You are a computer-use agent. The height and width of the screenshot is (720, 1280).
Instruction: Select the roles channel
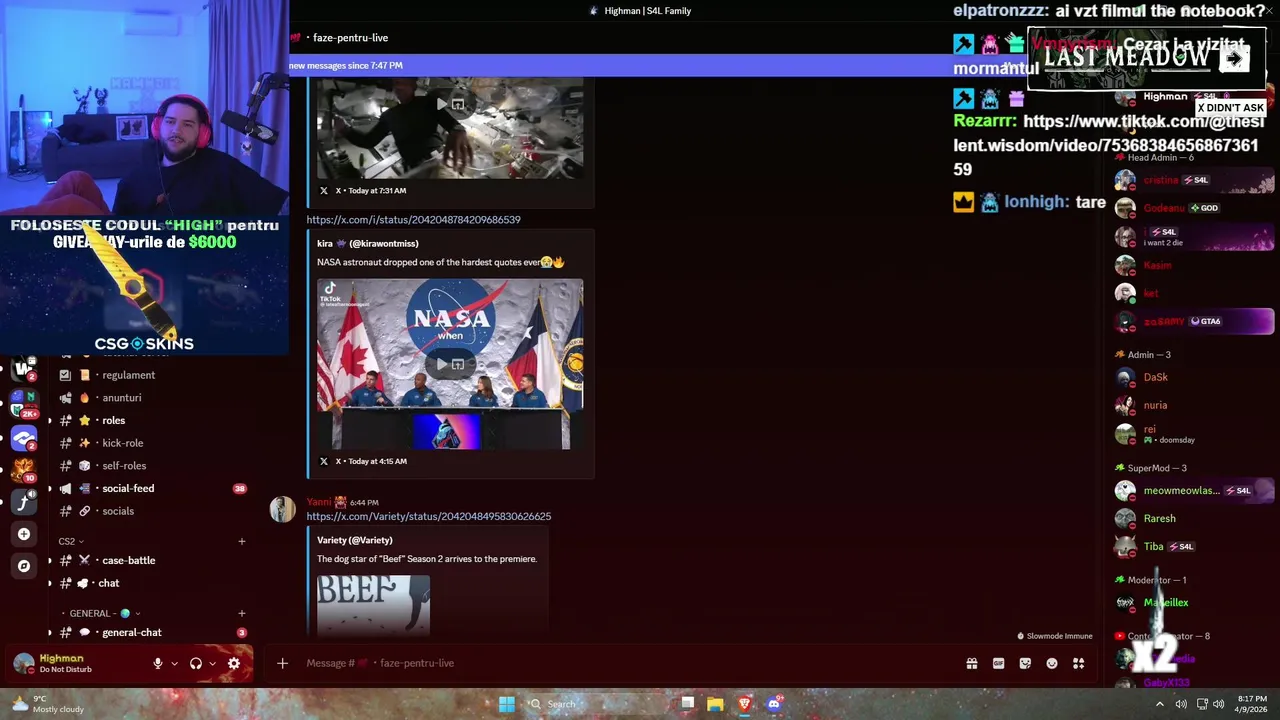coord(113,421)
